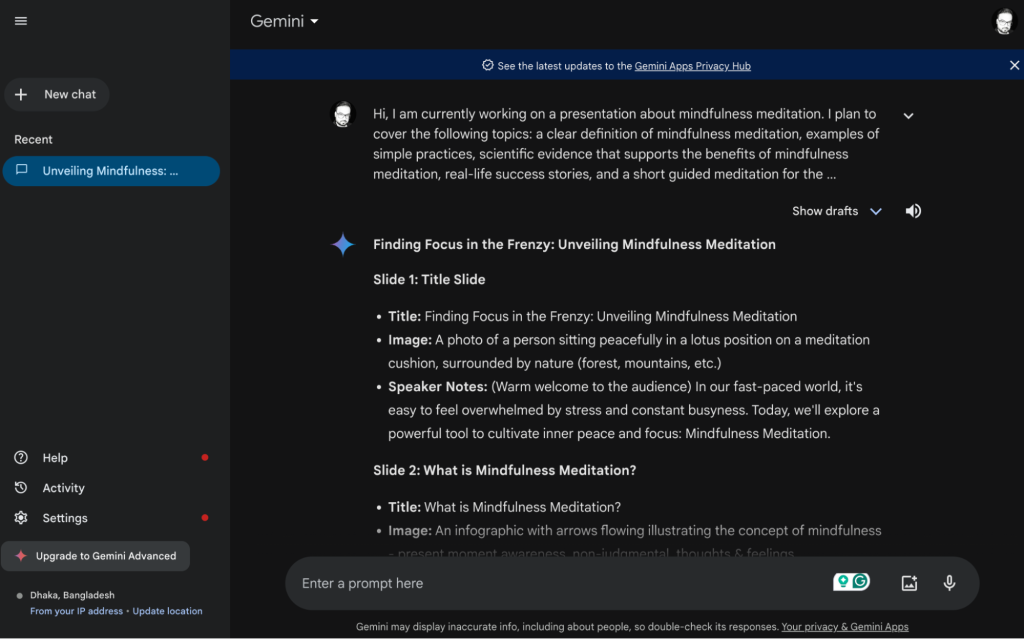Open the Gemini Apps Privacy Hub link

point(692,66)
